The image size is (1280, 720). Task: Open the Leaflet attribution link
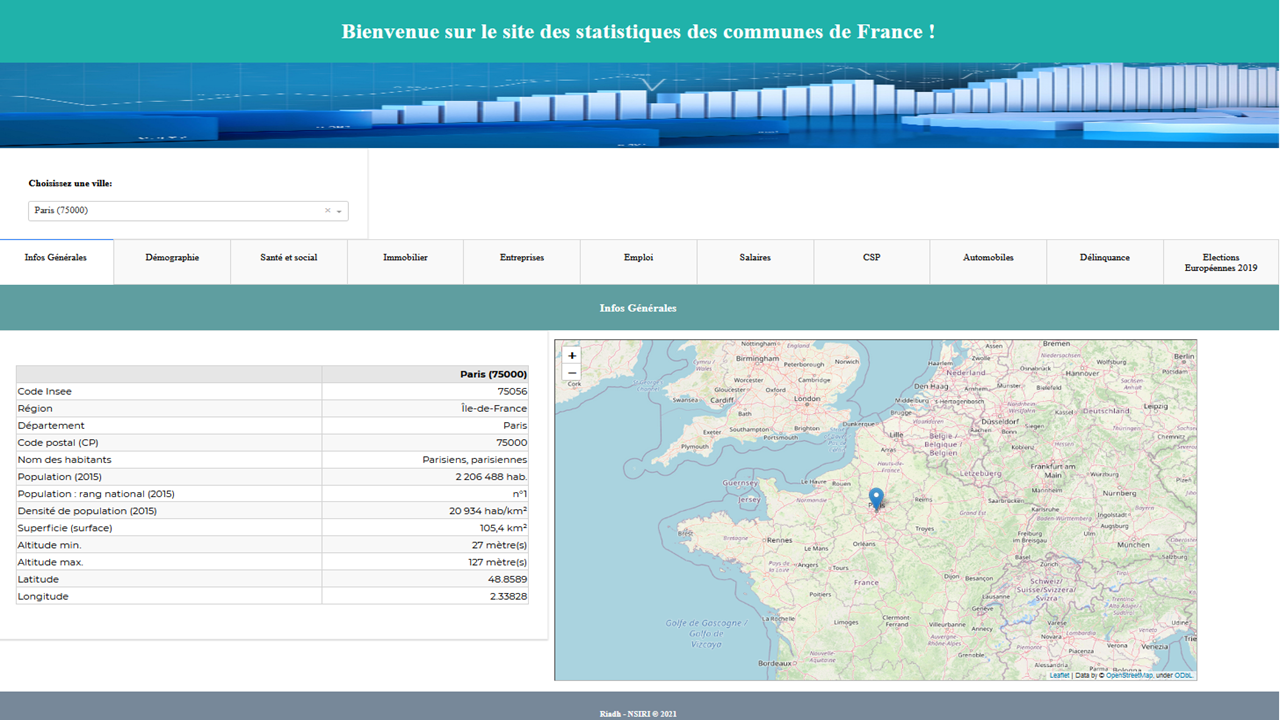(1059, 676)
